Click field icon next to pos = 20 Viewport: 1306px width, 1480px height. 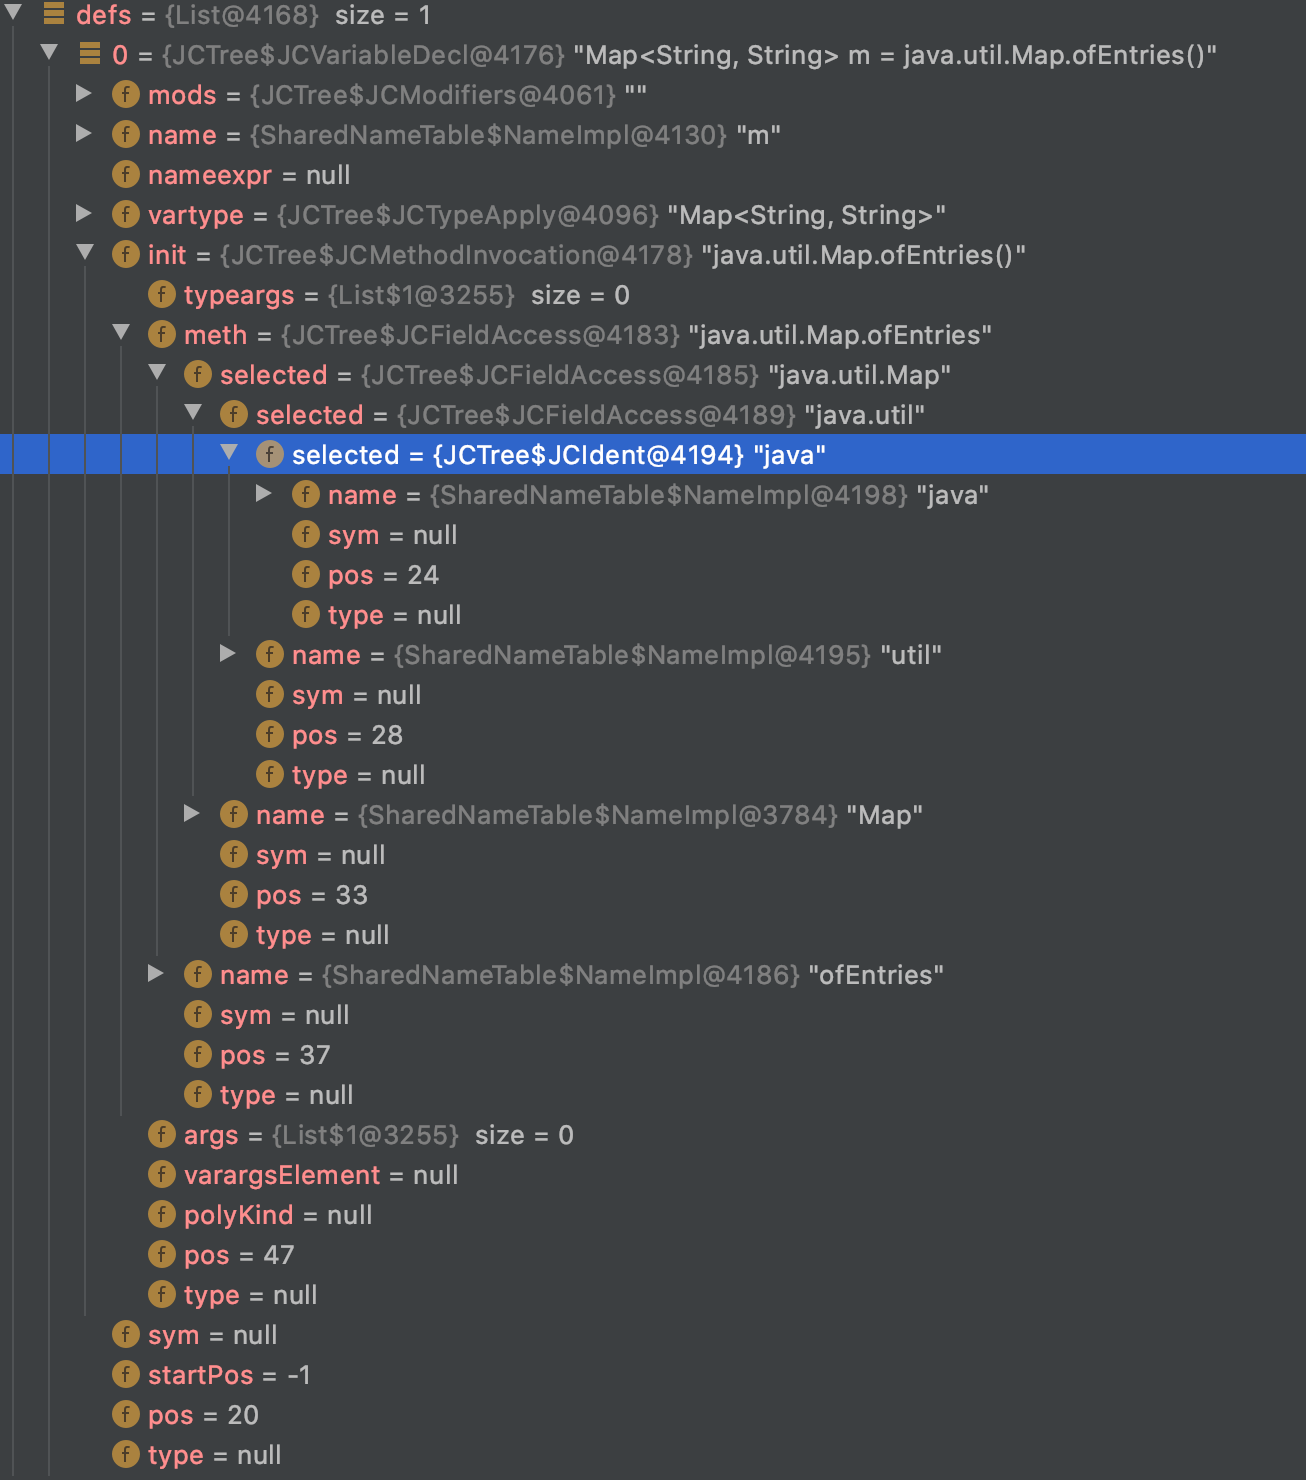click(126, 1414)
